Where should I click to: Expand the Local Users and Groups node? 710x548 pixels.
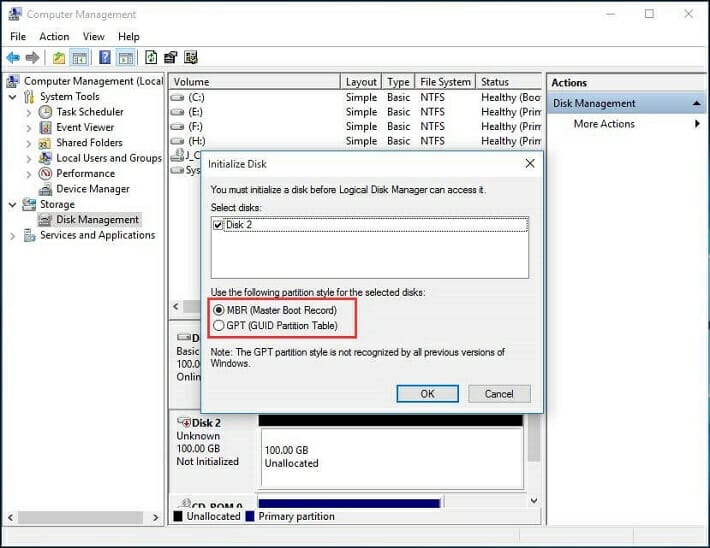pos(29,159)
